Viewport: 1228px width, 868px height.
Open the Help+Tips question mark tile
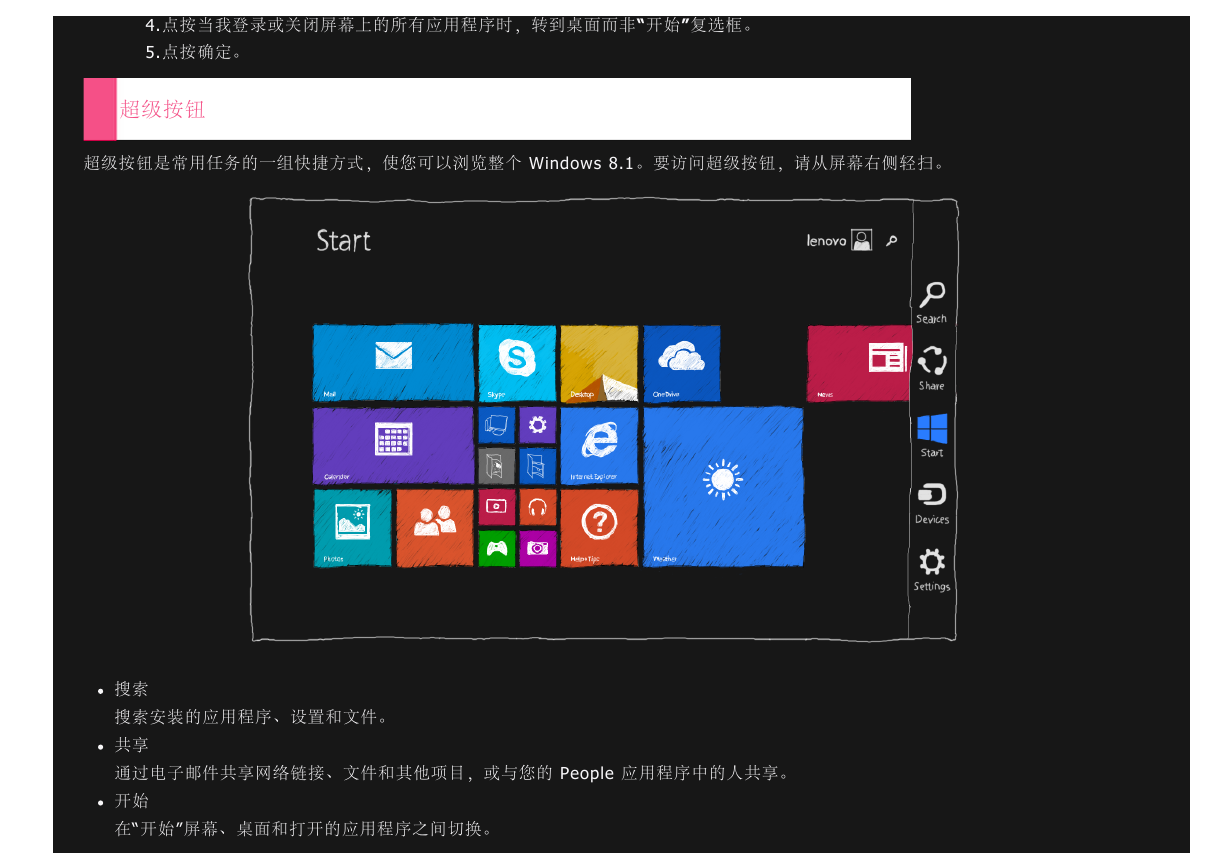[x=599, y=528]
